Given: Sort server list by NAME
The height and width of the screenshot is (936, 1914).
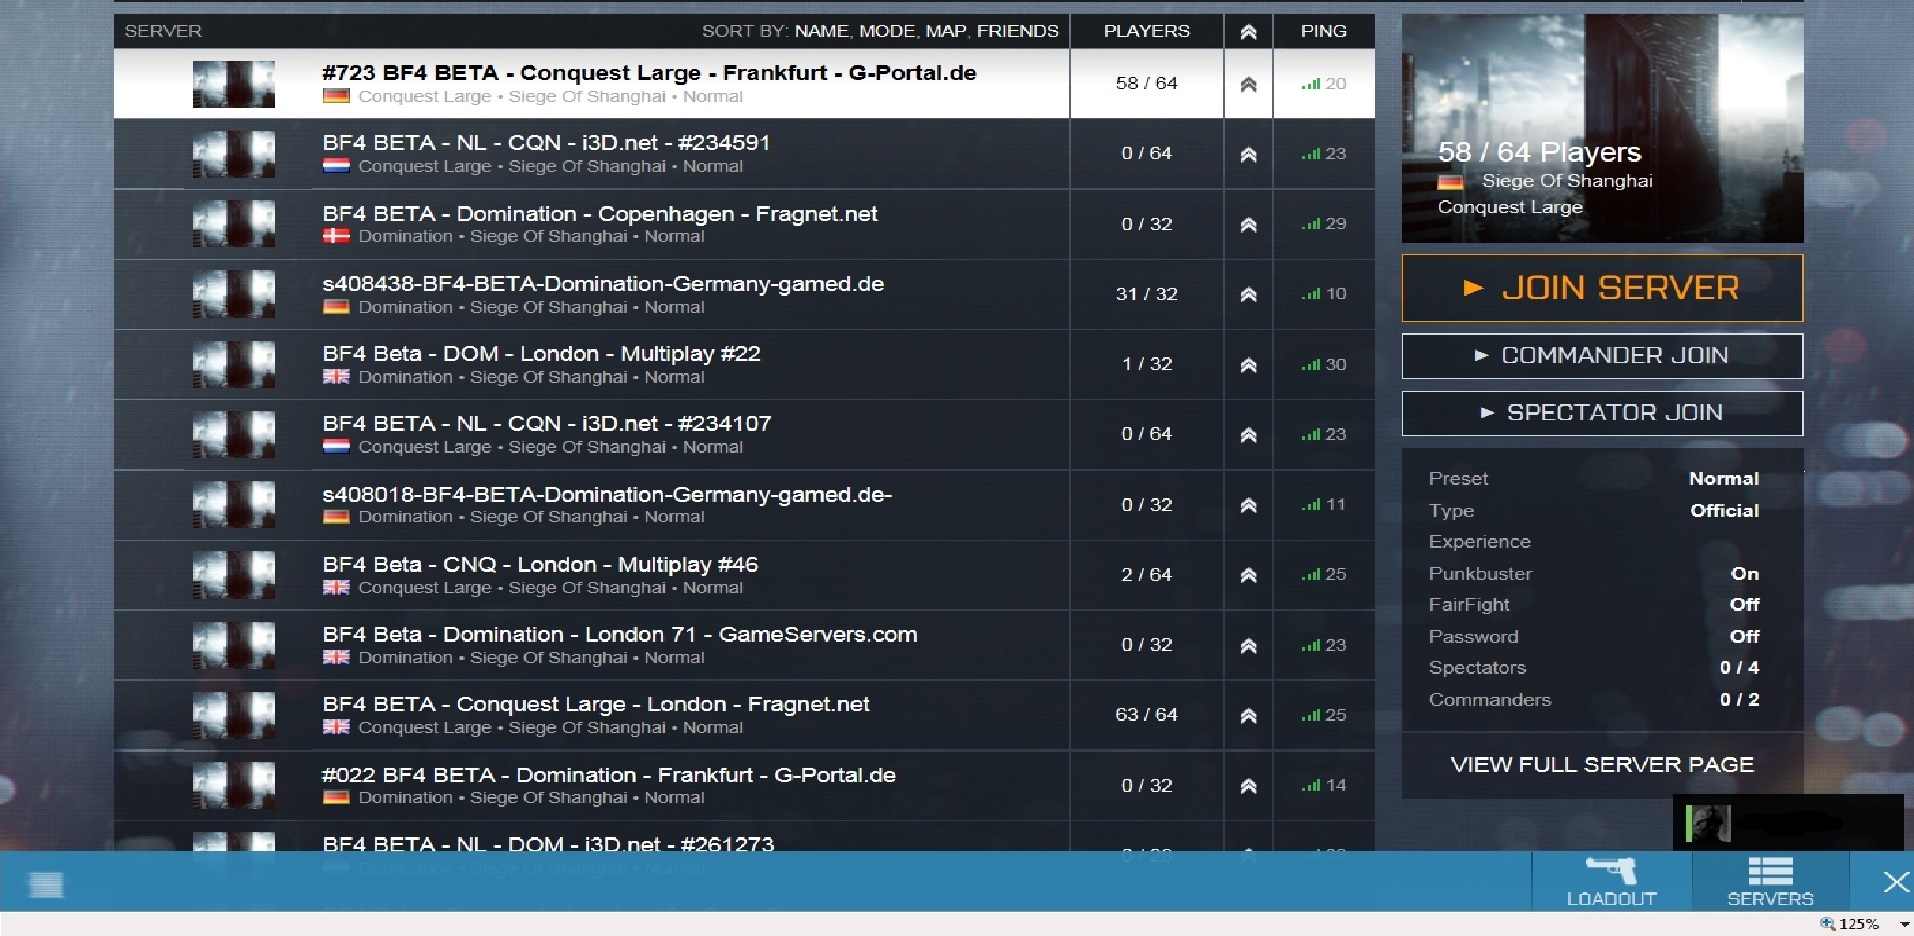Looking at the screenshot, I should coord(822,31).
